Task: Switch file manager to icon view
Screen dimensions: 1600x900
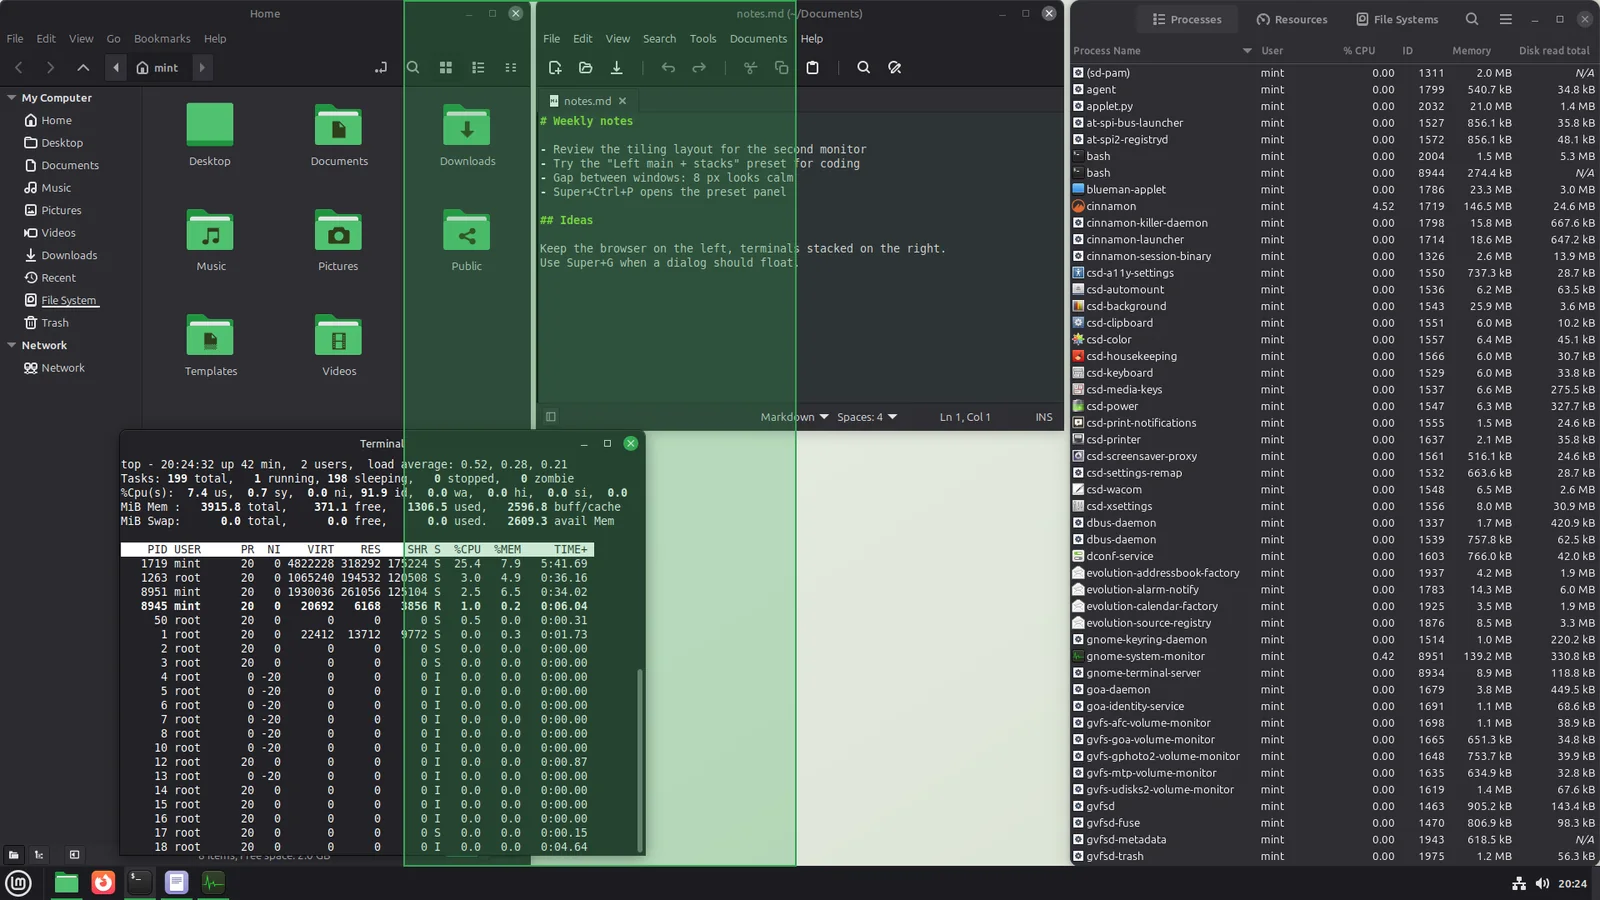Action: 446,68
